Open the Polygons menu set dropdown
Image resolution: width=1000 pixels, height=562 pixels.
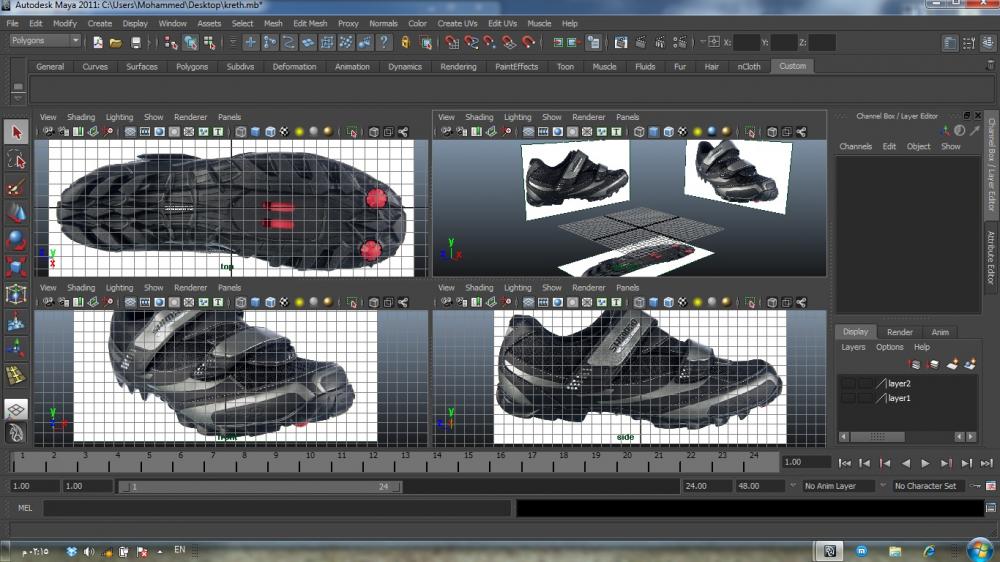pyautogui.click(x=45, y=41)
